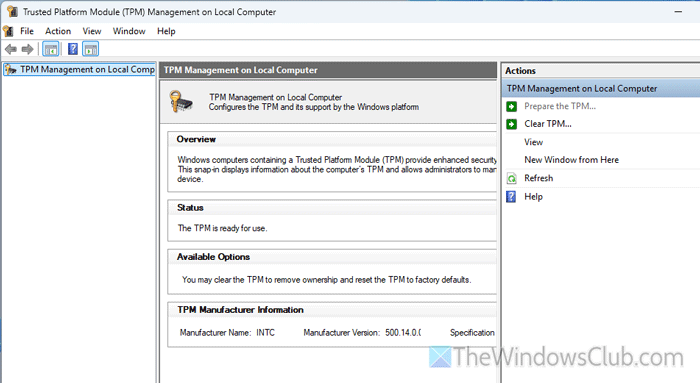Click the Help action label
The height and width of the screenshot is (383, 700).
[x=533, y=197]
